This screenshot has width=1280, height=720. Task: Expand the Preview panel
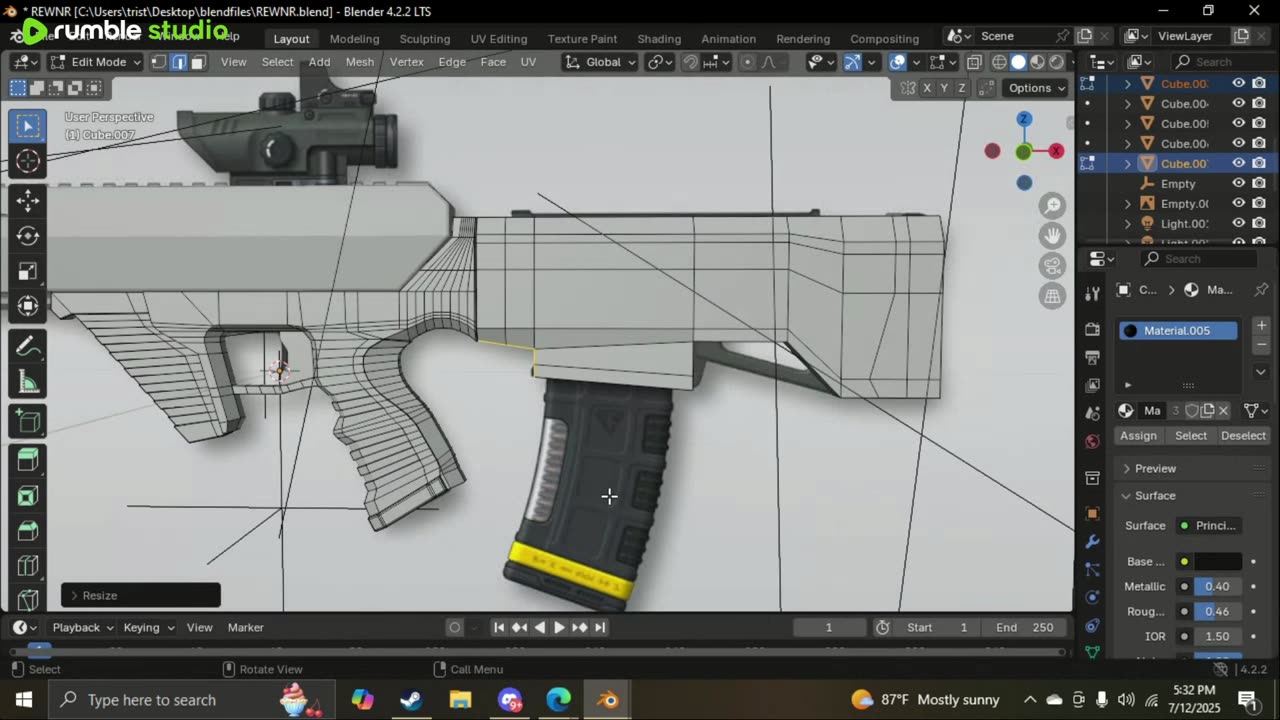(1155, 468)
